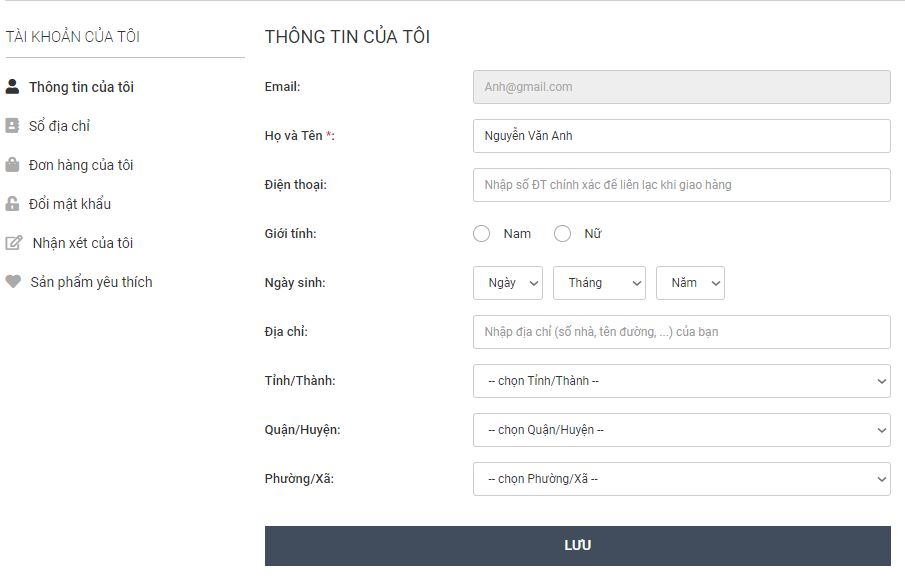Open Sản phẩm yêu thích link
The width and height of the screenshot is (905, 580).
[x=91, y=282]
